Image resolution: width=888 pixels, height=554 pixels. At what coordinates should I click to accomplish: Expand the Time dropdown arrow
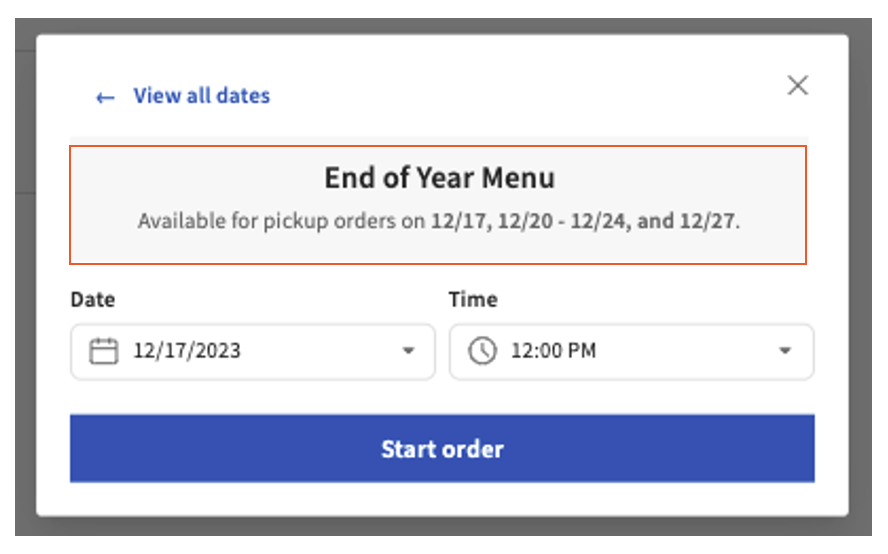[785, 351]
